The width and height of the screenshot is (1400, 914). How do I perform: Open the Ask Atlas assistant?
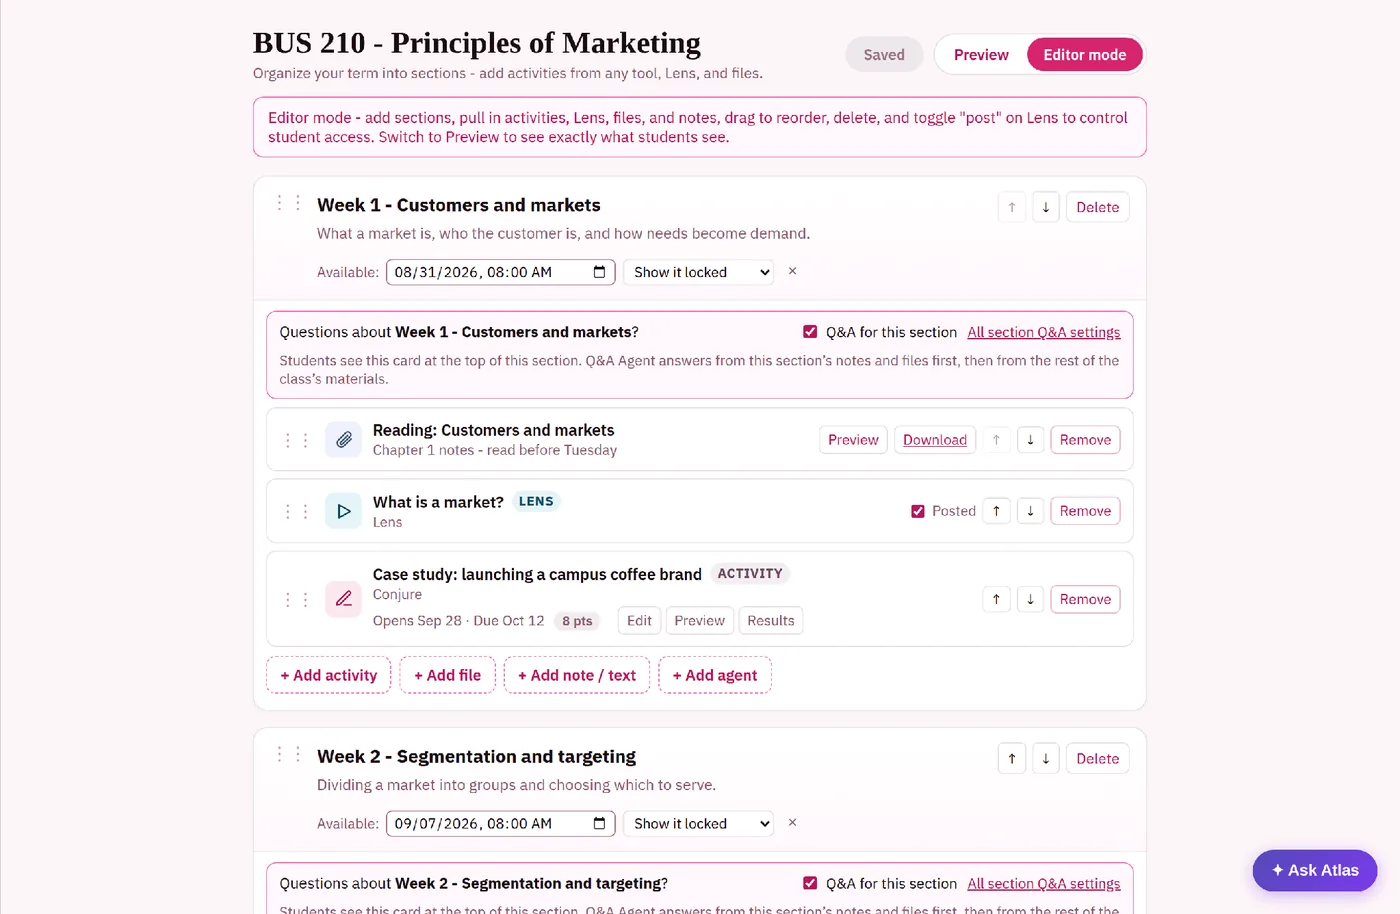(x=1314, y=870)
